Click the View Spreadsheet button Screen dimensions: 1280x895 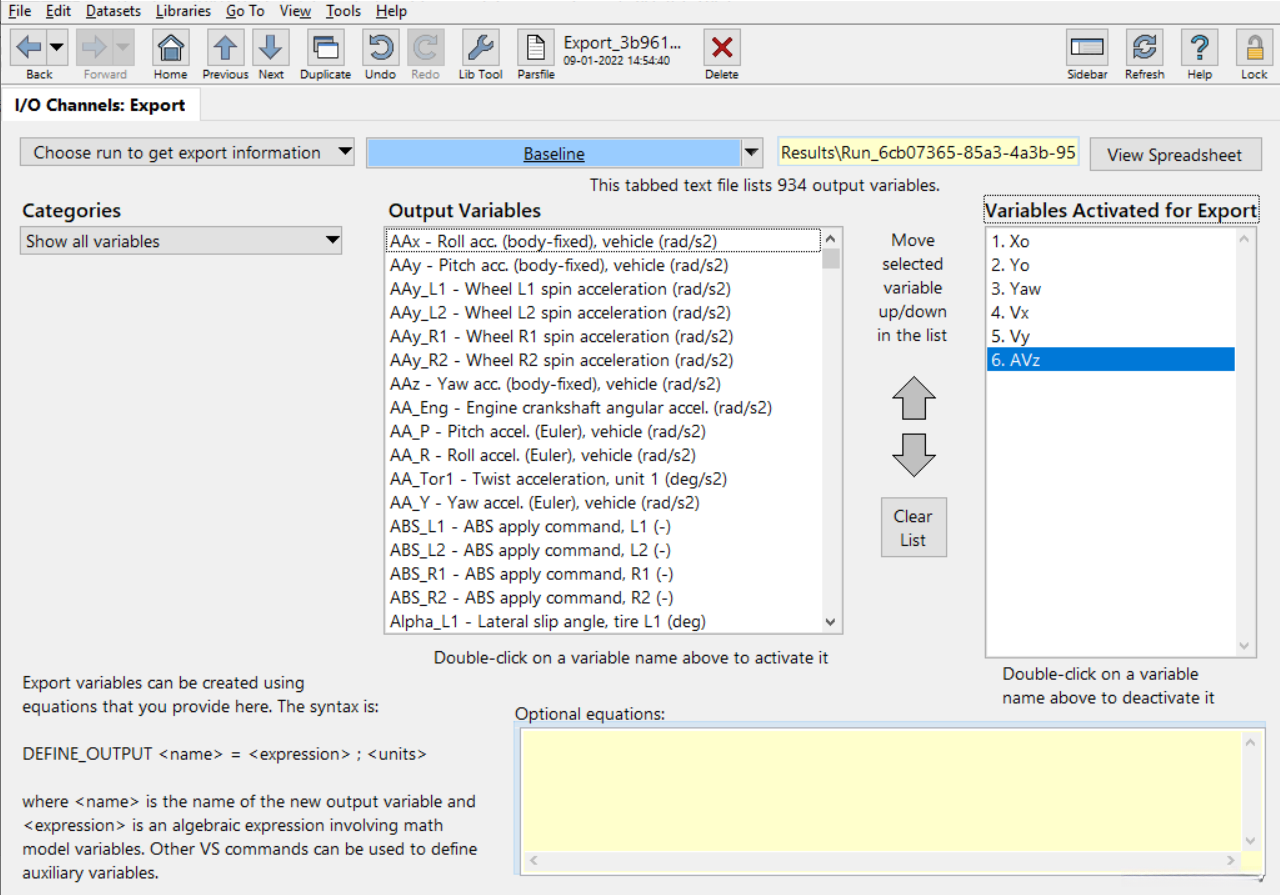click(1174, 155)
